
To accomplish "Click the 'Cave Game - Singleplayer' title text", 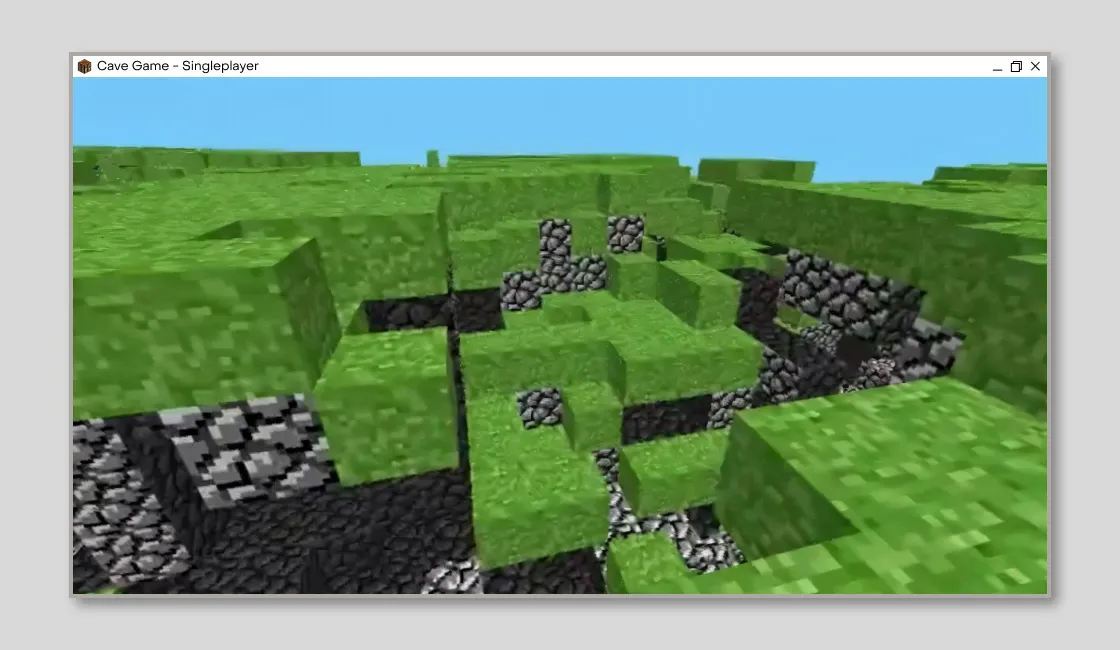I will (177, 66).
